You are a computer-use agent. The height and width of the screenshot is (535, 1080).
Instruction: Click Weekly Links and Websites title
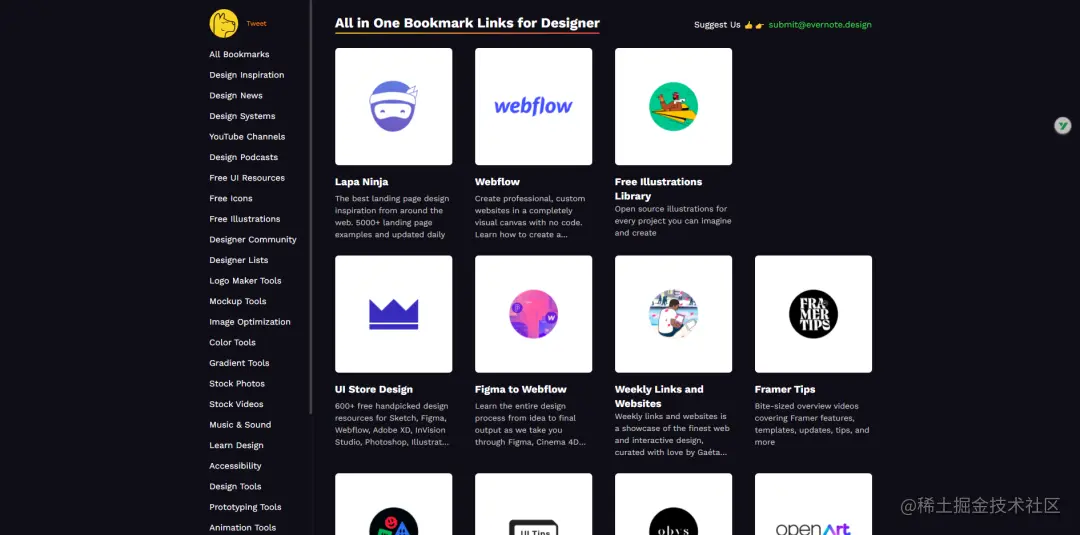coord(659,396)
